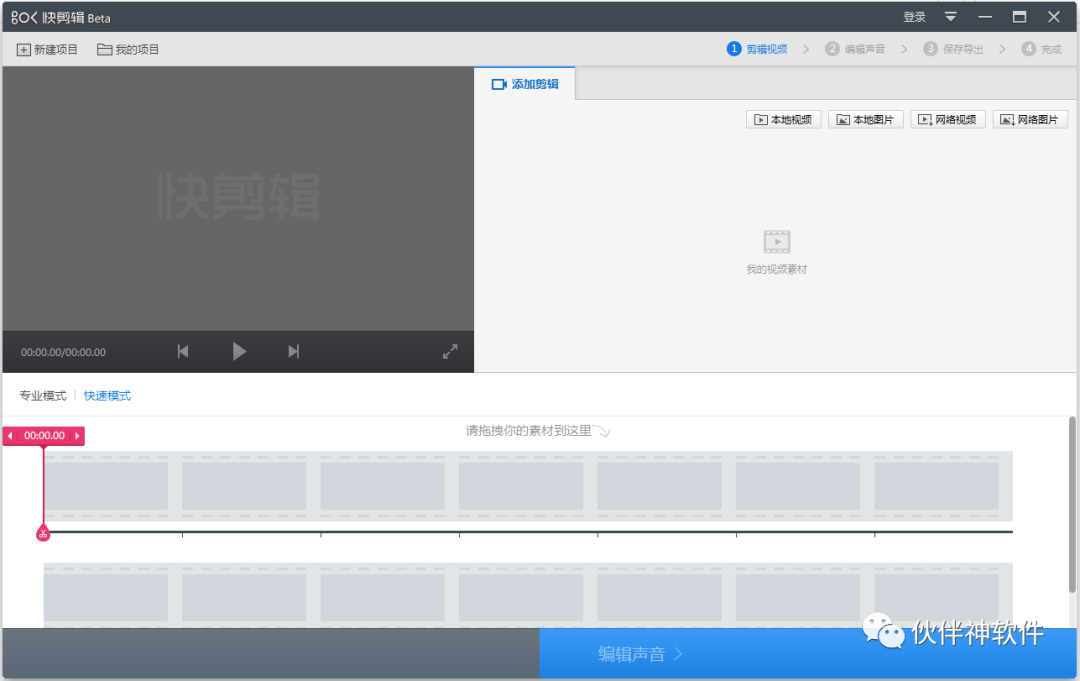The image size is (1080, 681).
Task: Switch to 专业模式
Action: [x=43, y=396]
